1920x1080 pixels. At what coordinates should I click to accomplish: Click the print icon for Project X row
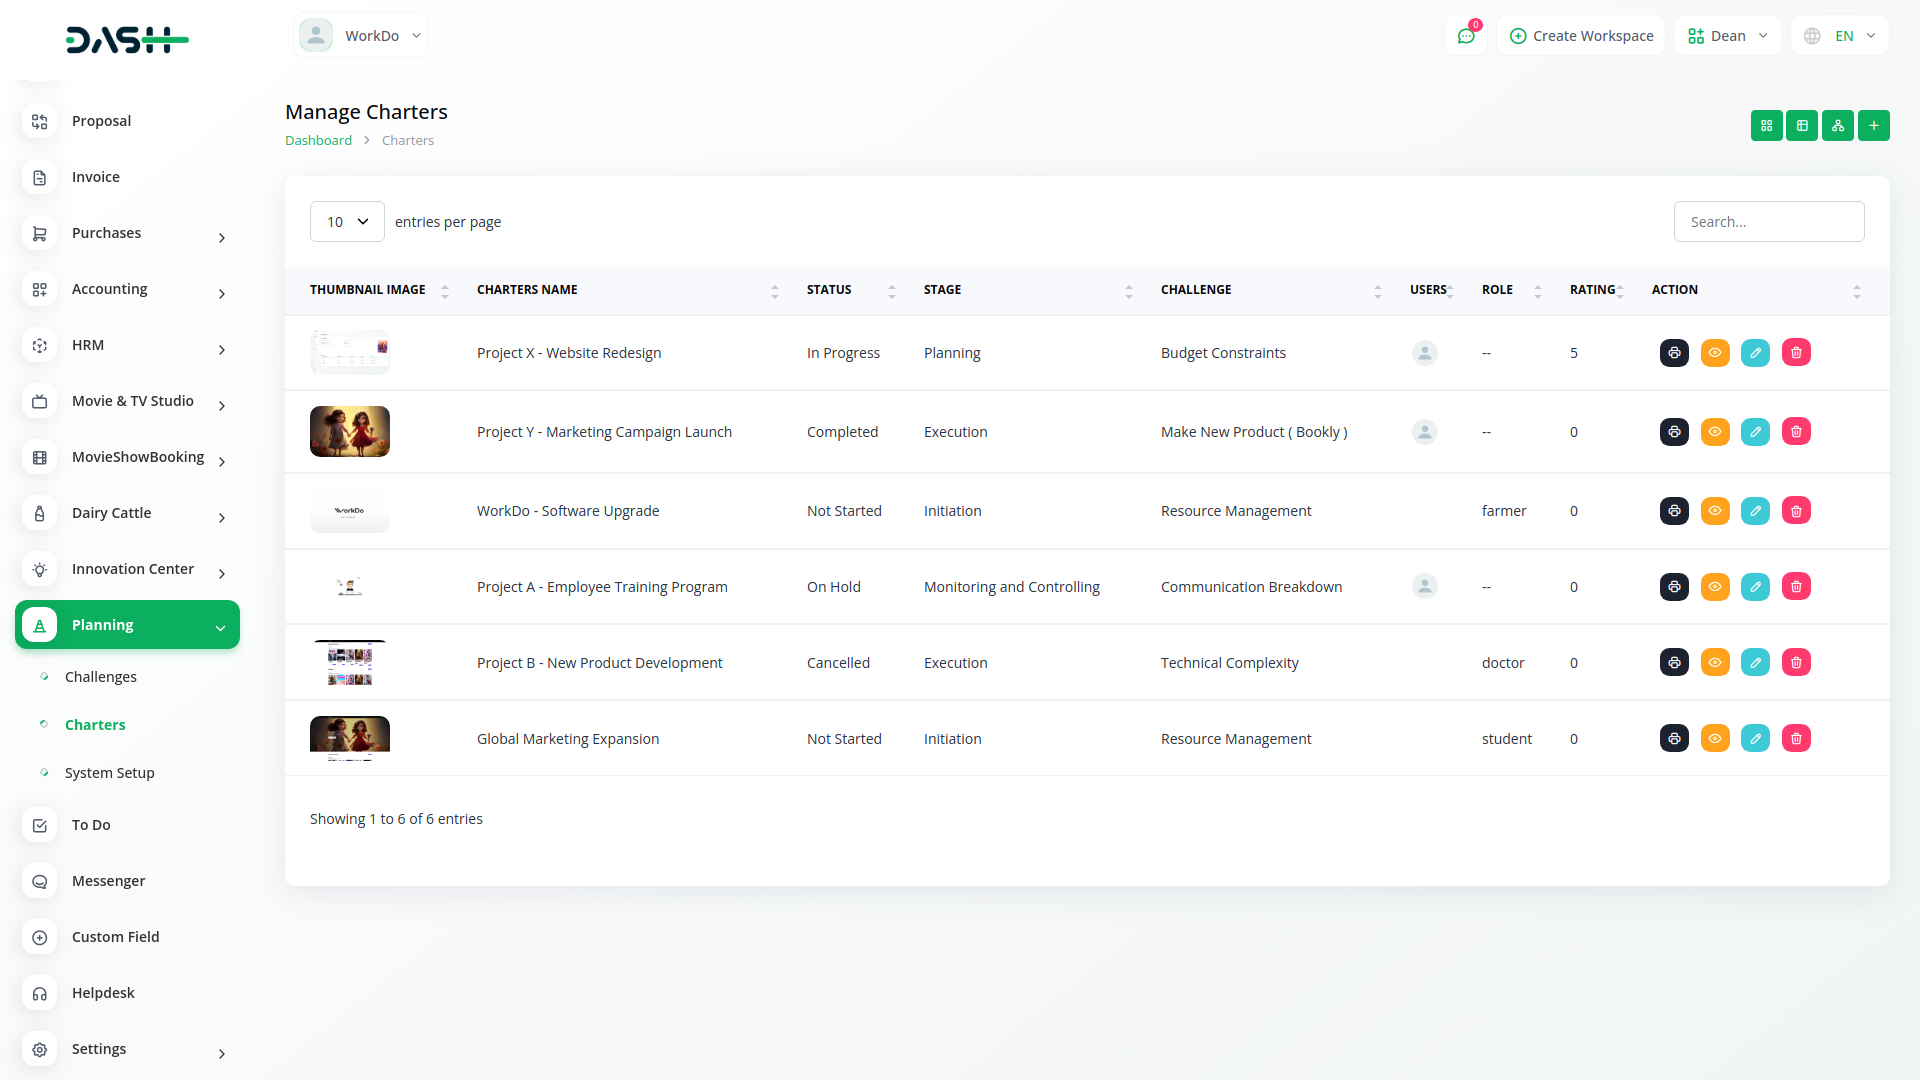coord(1674,353)
